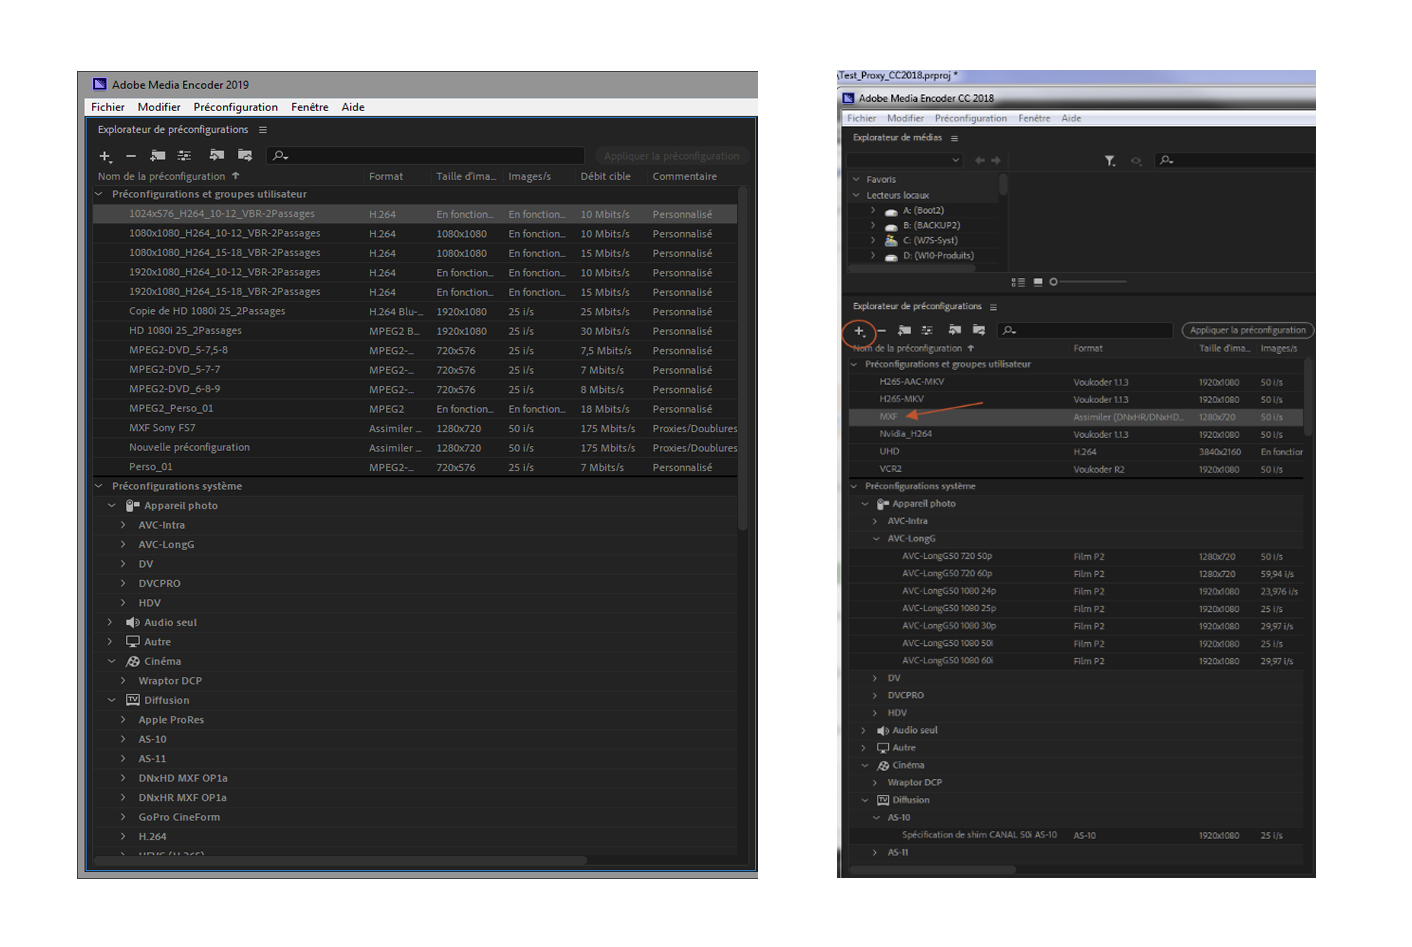The width and height of the screenshot is (1412, 947).
Task: Collapse Favoris in the media browser
Action: pyautogui.click(x=856, y=180)
